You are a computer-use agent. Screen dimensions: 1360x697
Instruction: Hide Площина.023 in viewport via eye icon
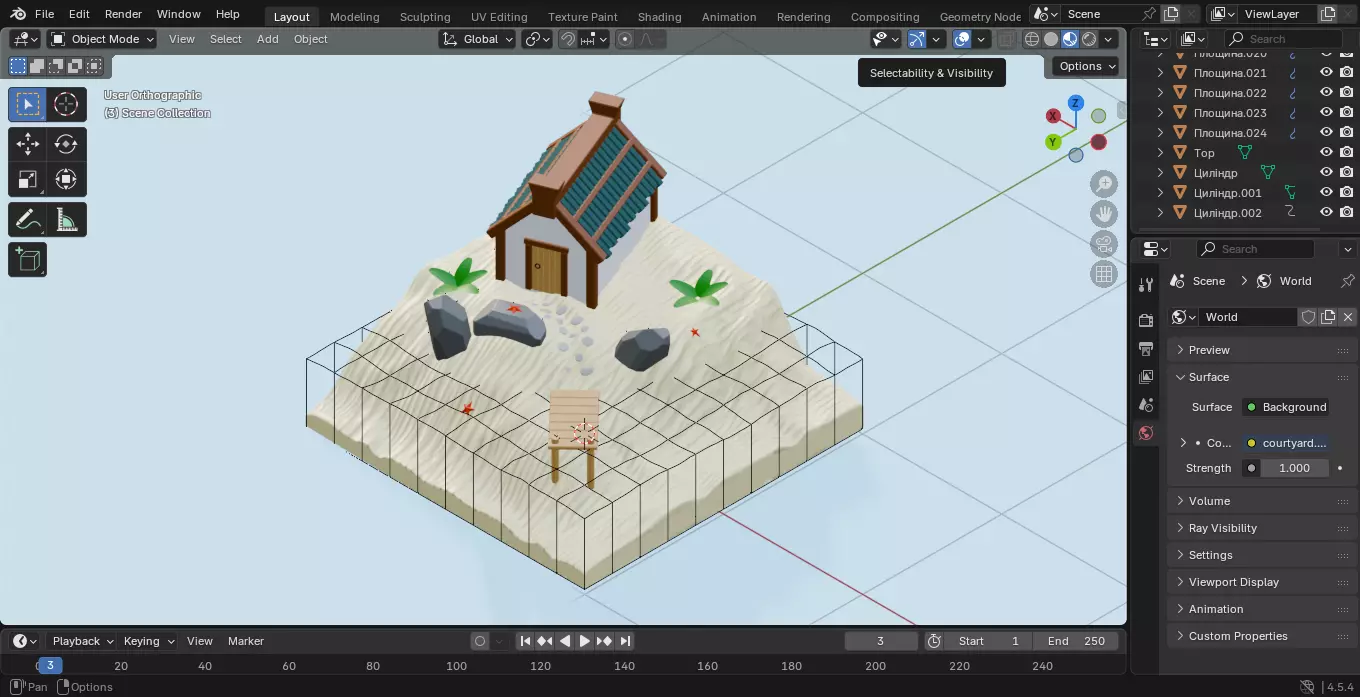tap(1326, 112)
